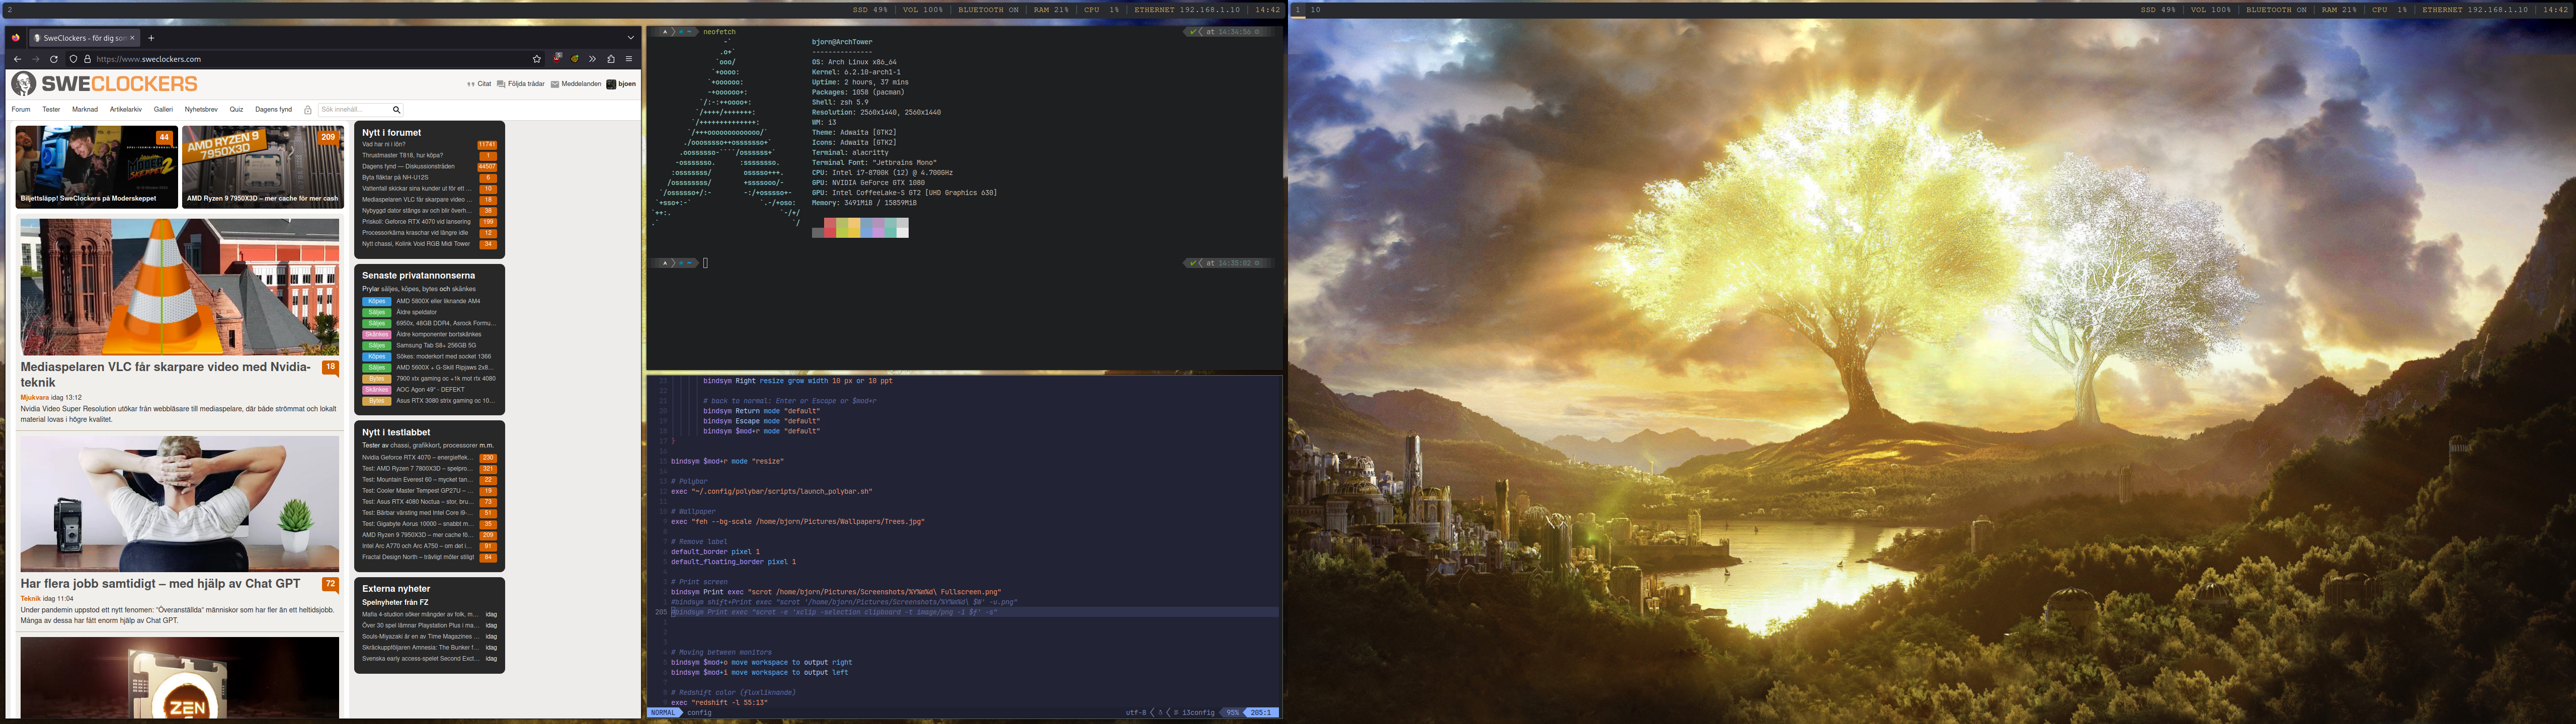Image resolution: width=2576 pixels, height=724 pixels.
Task: Open the VLC traffic cone article image
Action: (x=180, y=287)
